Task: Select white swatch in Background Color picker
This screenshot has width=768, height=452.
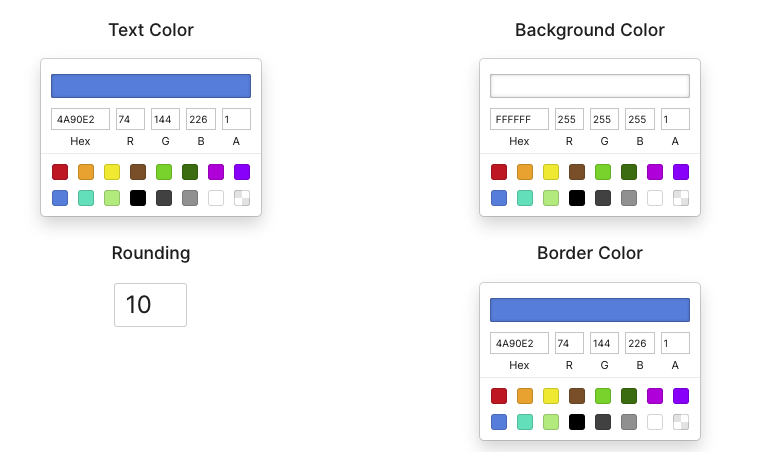Action: (x=655, y=198)
